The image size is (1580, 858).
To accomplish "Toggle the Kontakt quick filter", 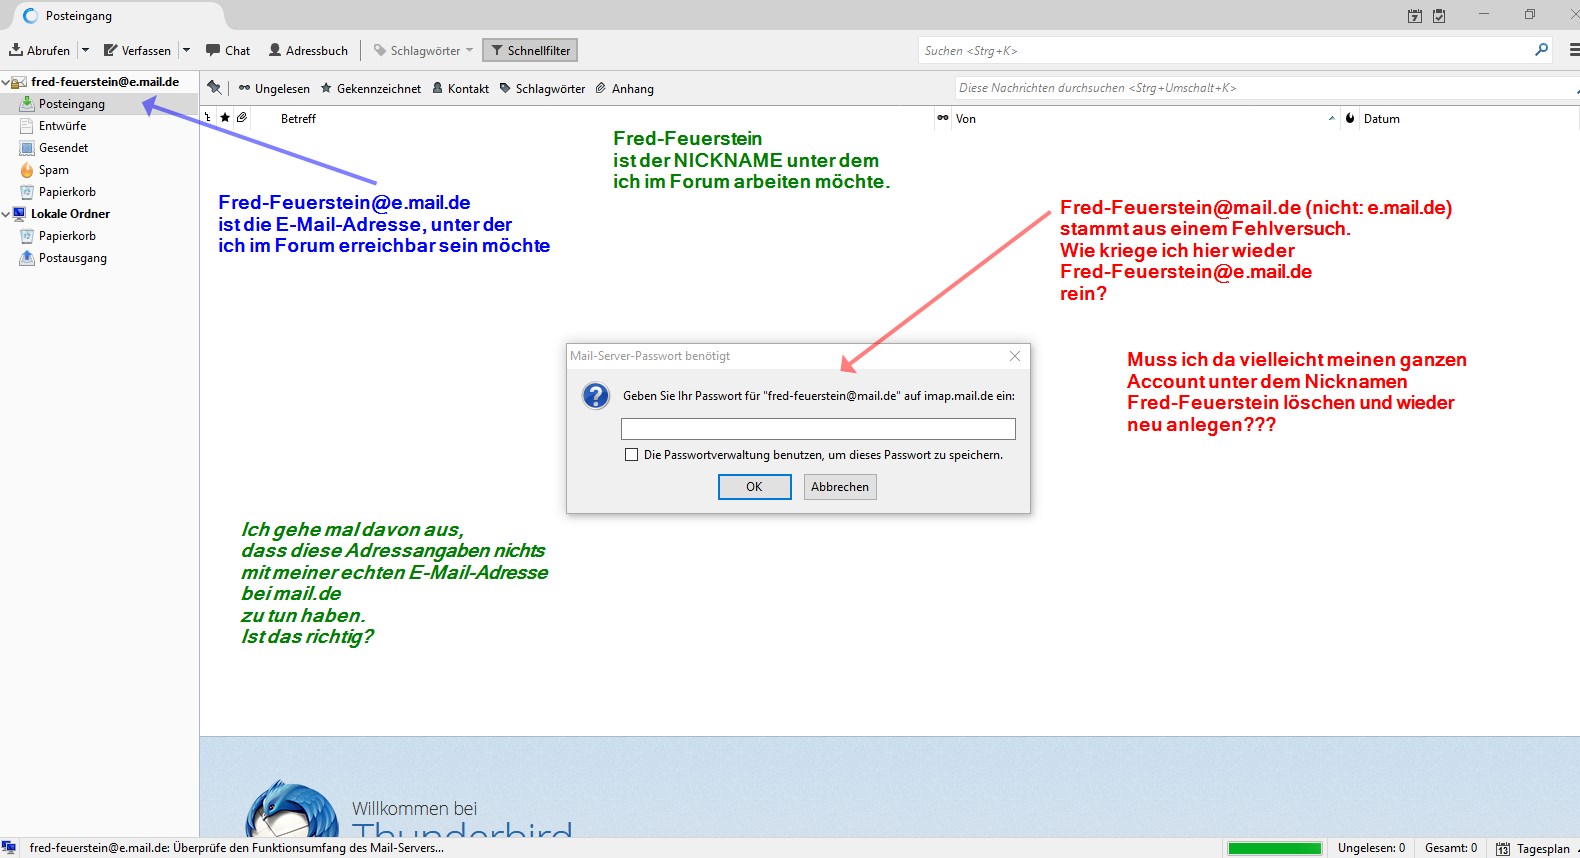I will click(460, 89).
